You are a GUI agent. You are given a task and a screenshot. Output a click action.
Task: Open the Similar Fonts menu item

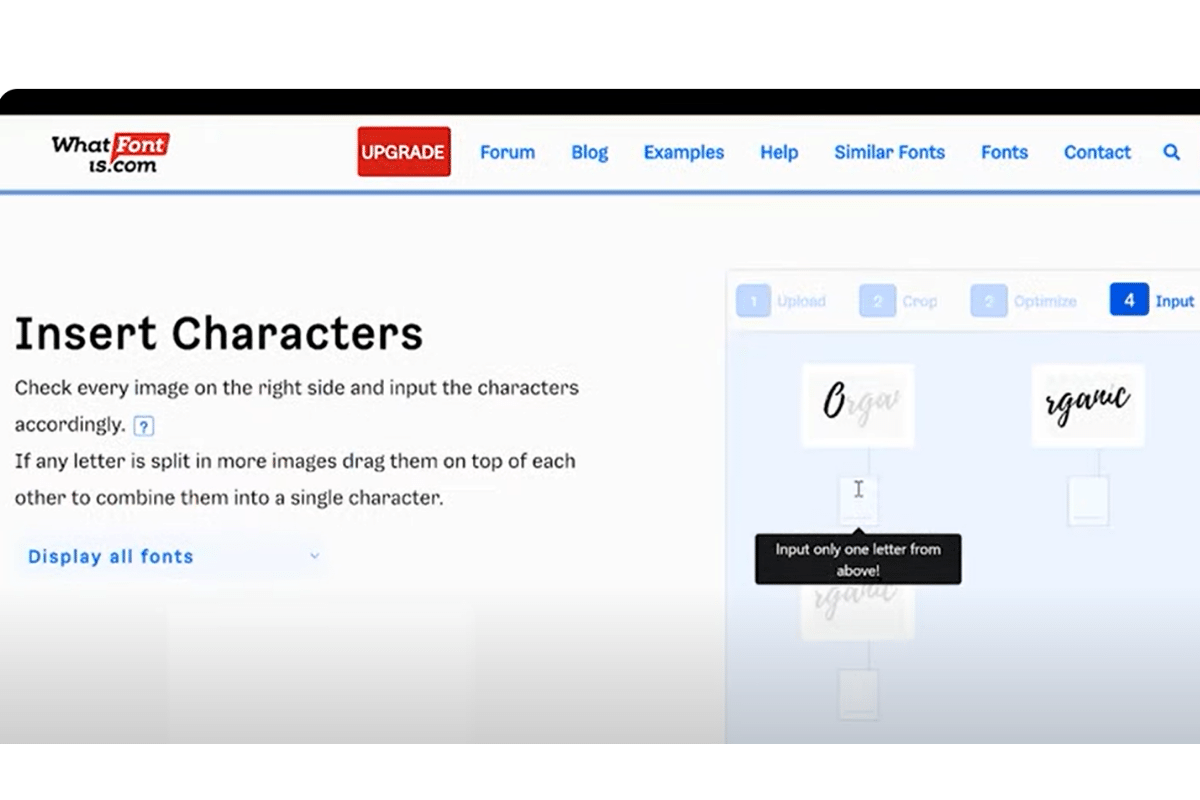[889, 152]
